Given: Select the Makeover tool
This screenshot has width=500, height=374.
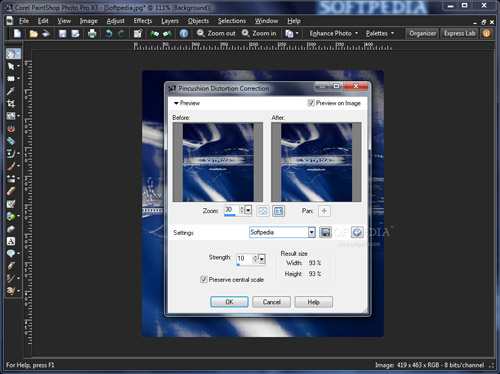Looking at the screenshot, I should [x=11, y=141].
